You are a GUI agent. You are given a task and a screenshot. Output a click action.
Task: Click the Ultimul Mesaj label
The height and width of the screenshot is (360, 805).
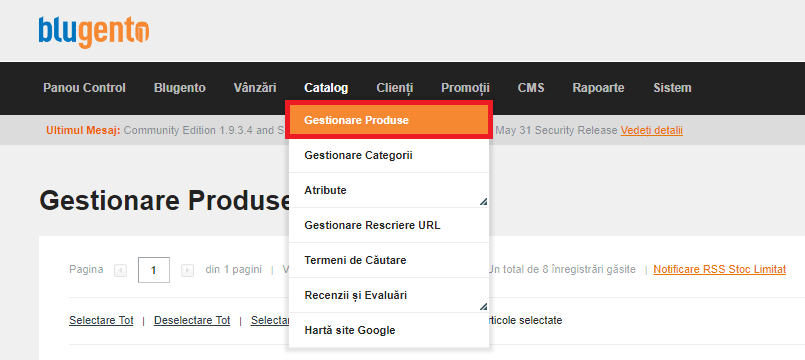[x=83, y=130]
